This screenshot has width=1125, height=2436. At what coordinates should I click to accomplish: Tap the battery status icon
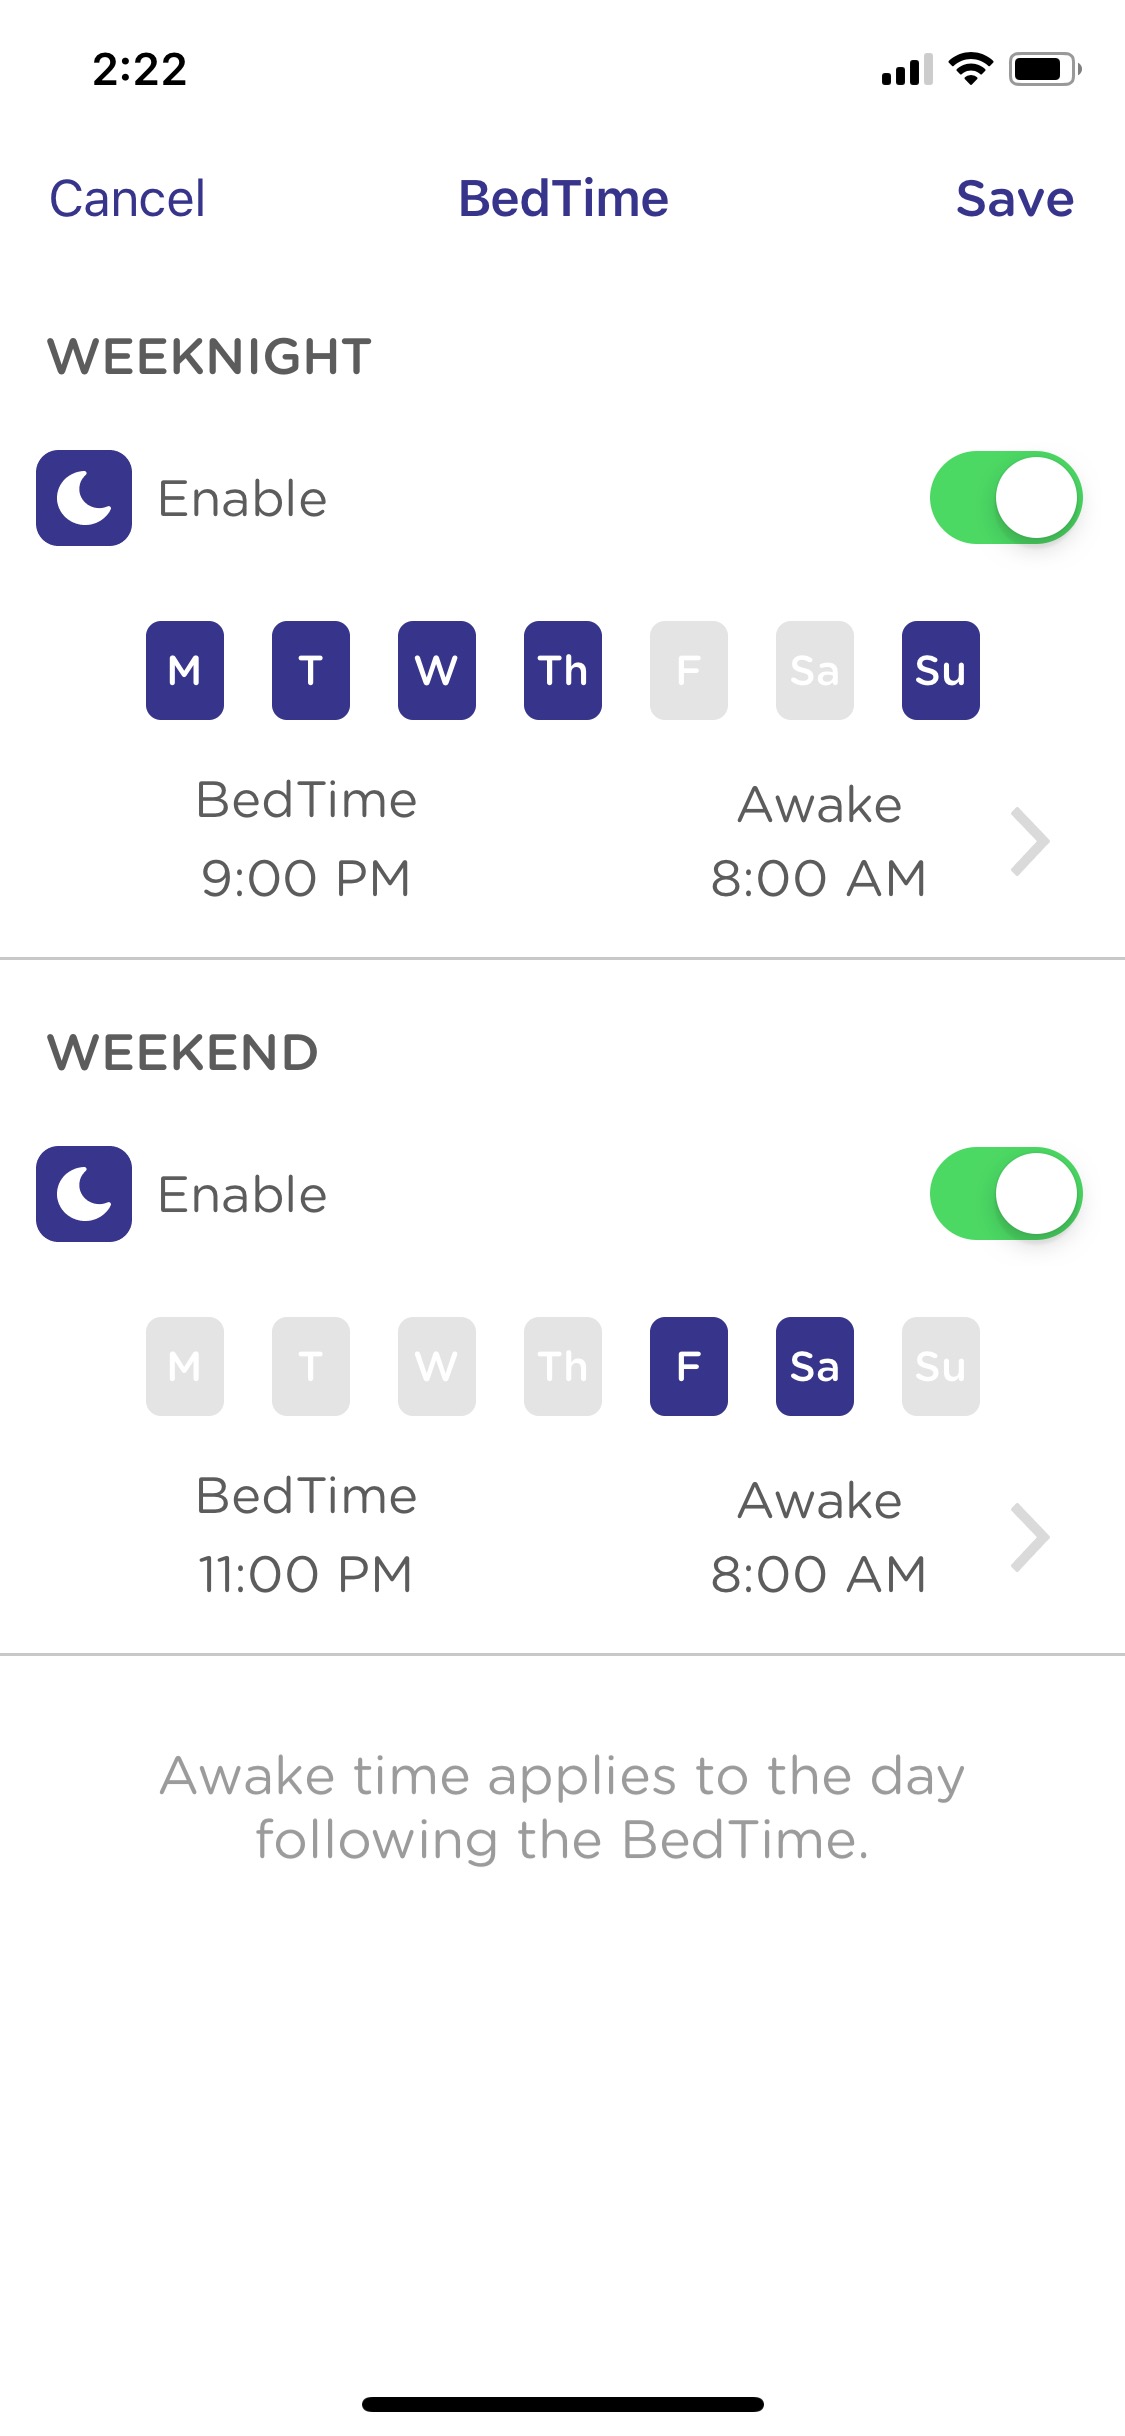pos(1045,68)
